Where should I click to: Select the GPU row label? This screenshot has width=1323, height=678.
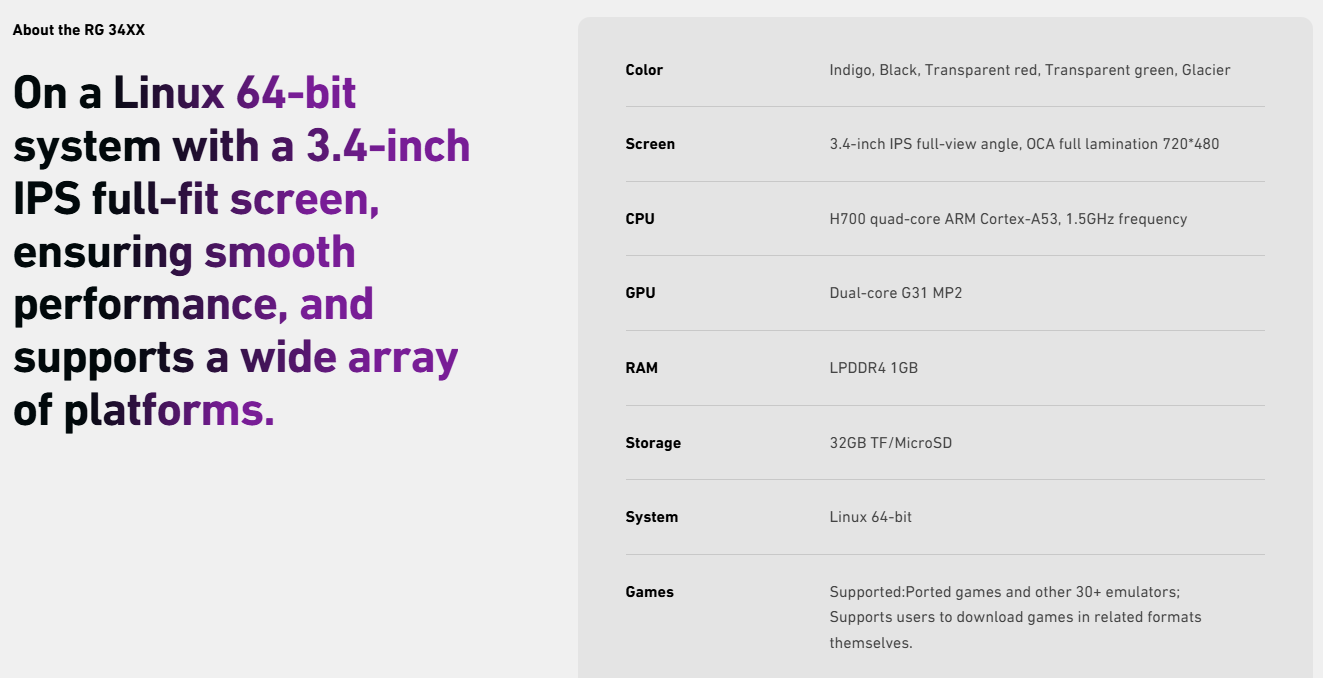[x=640, y=293]
